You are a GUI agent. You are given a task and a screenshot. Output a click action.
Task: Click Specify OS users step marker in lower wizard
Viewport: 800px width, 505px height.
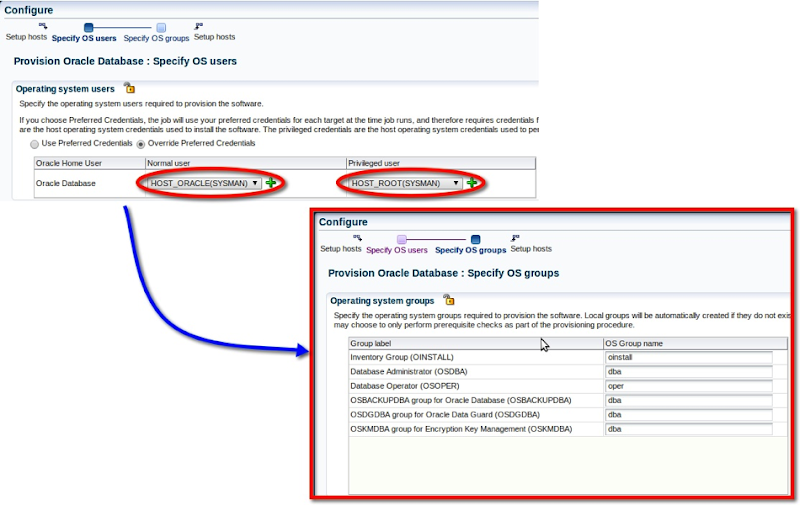point(402,239)
